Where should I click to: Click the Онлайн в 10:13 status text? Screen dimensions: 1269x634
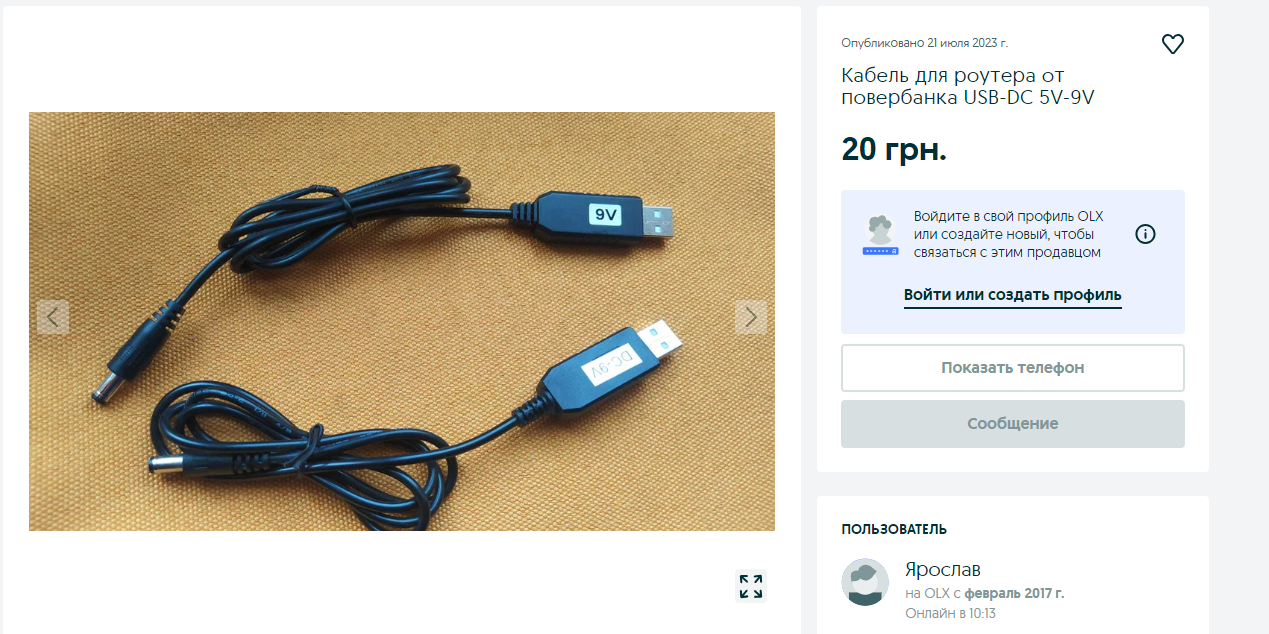point(950,613)
